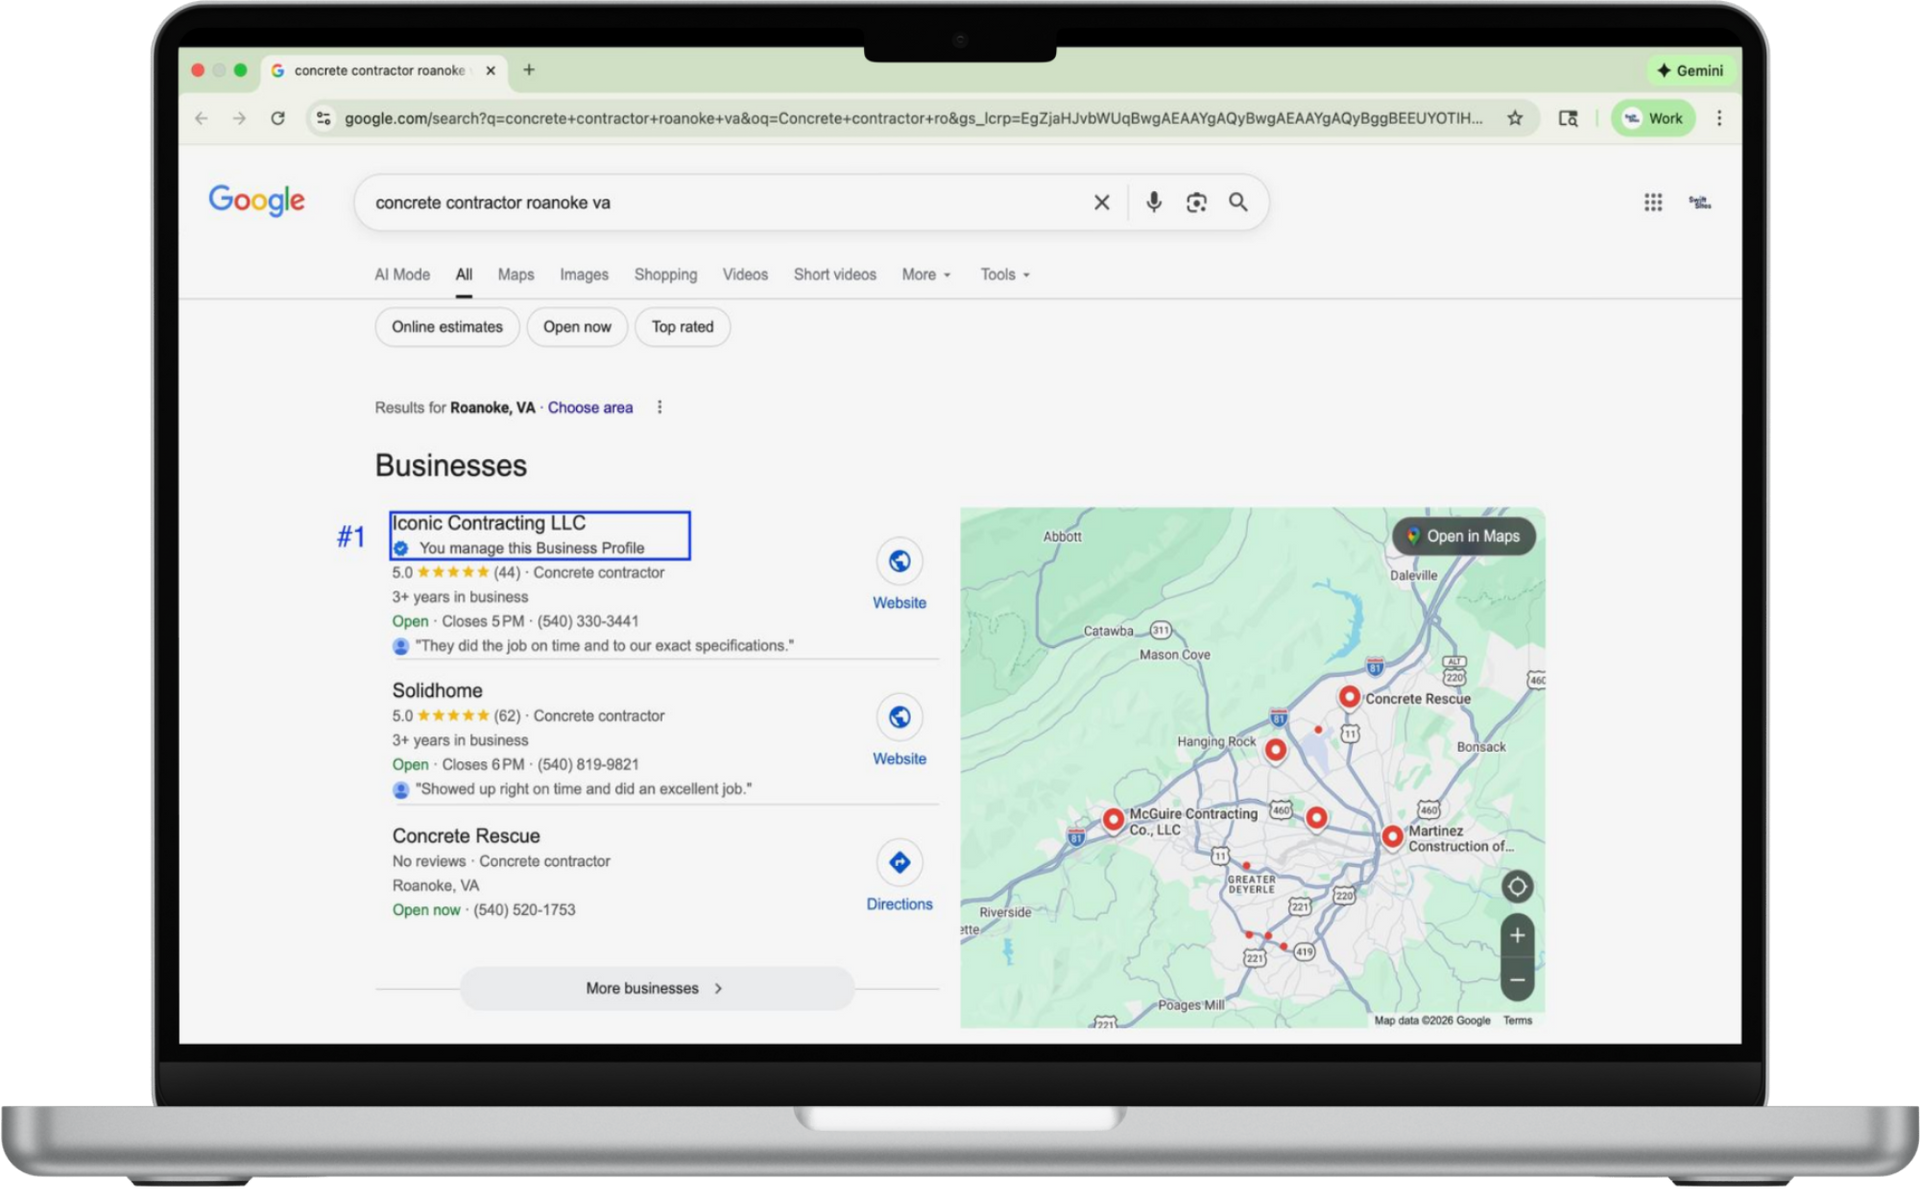Open the three-dot menu next to results location

click(x=659, y=407)
